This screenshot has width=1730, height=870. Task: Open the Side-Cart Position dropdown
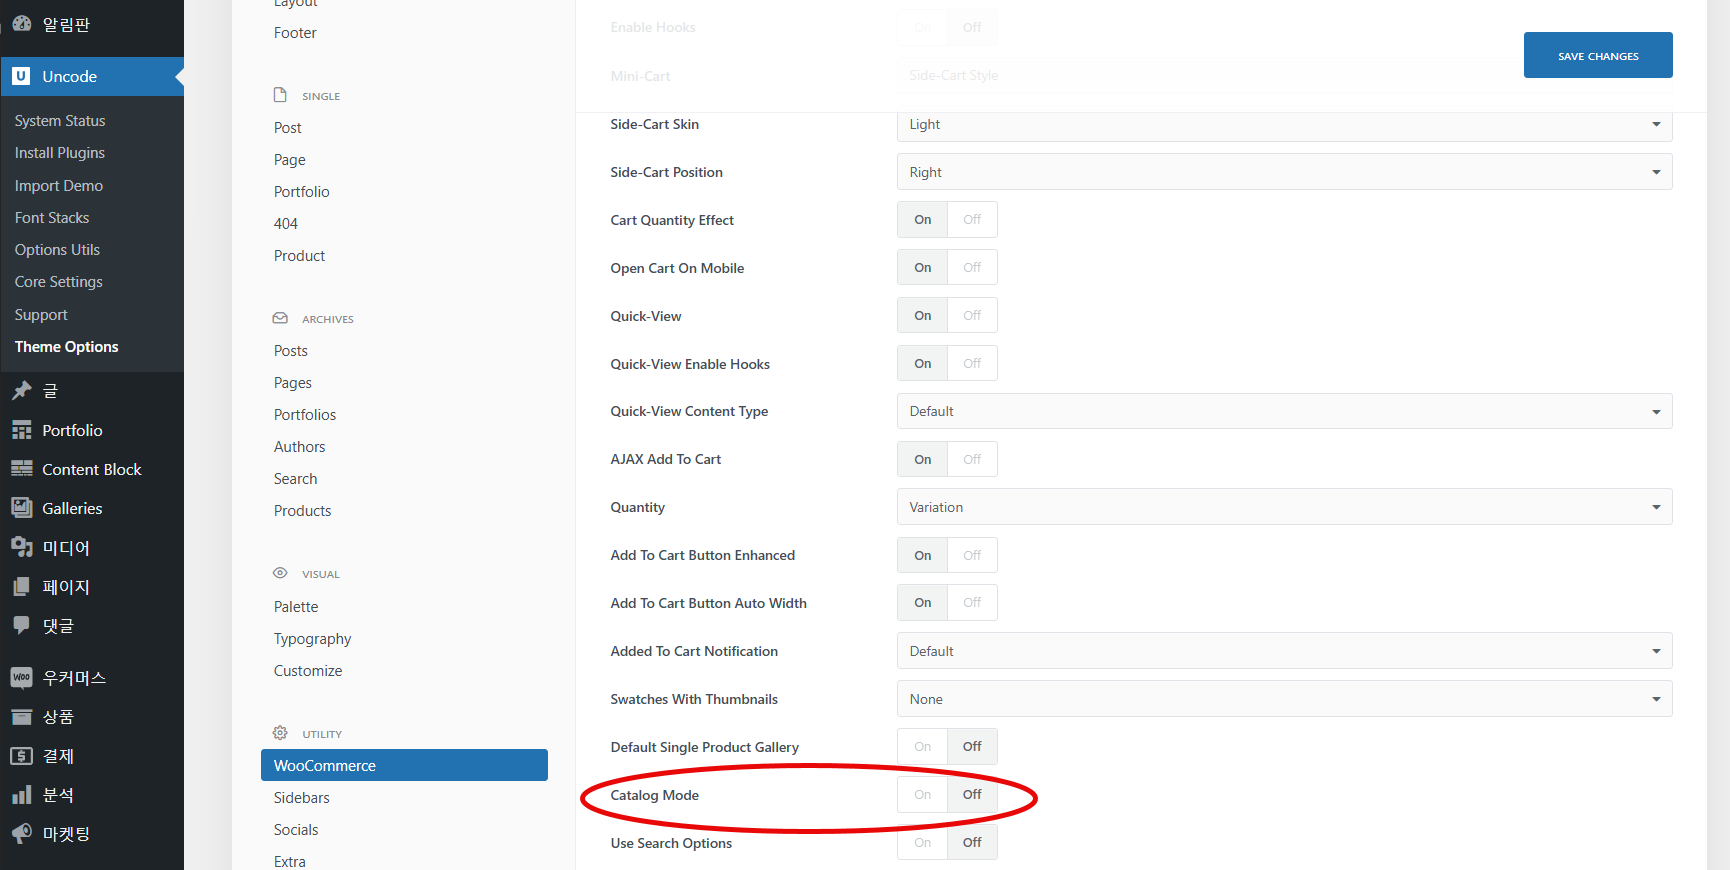point(1284,172)
